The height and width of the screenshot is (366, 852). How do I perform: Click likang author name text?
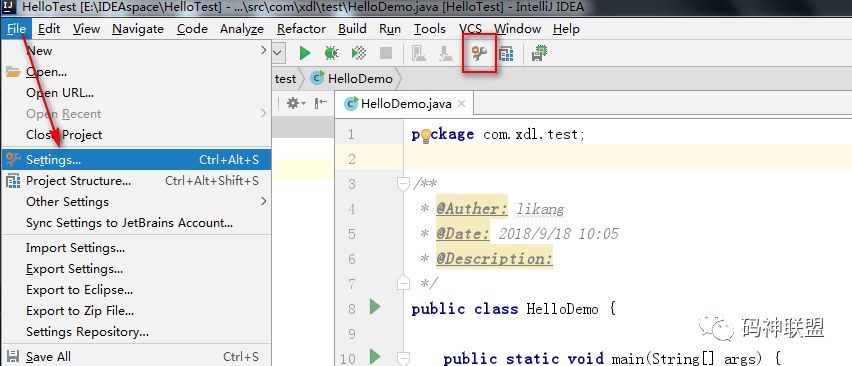(x=540, y=209)
